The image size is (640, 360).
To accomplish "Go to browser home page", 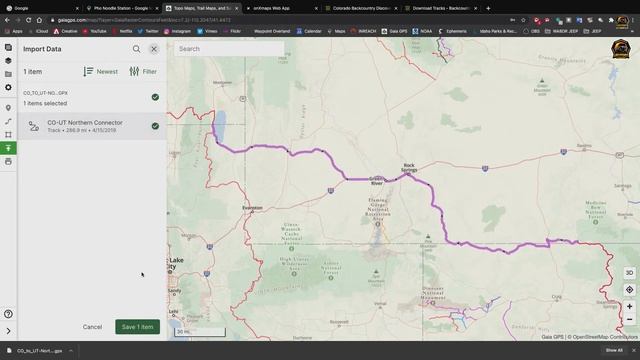I will click(x=39, y=20).
